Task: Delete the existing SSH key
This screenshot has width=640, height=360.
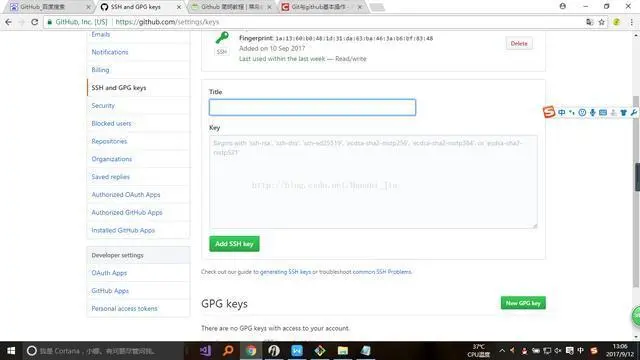Action: click(519, 43)
